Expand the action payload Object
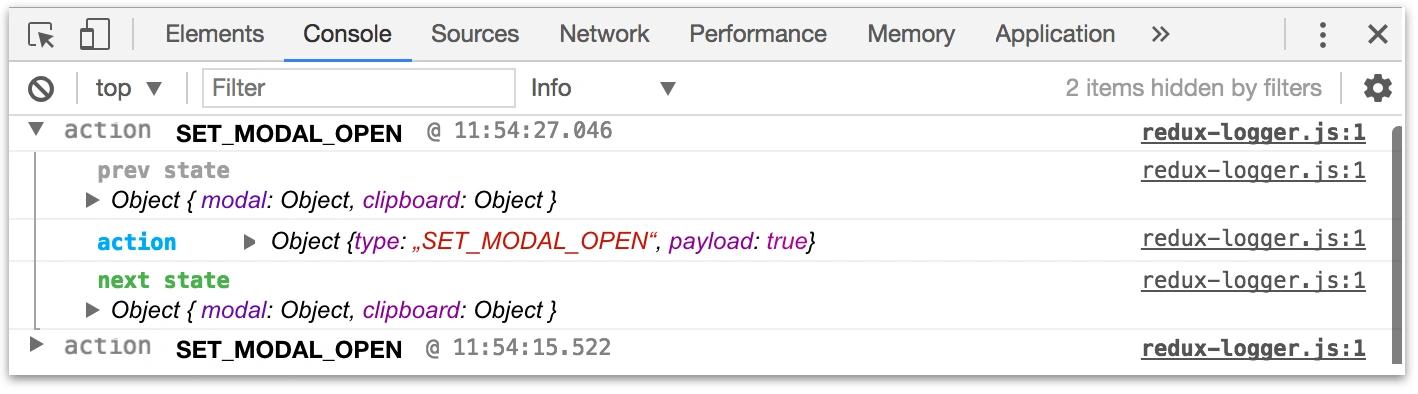Viewport: 1418px width, 394px height. click(251, 241)
